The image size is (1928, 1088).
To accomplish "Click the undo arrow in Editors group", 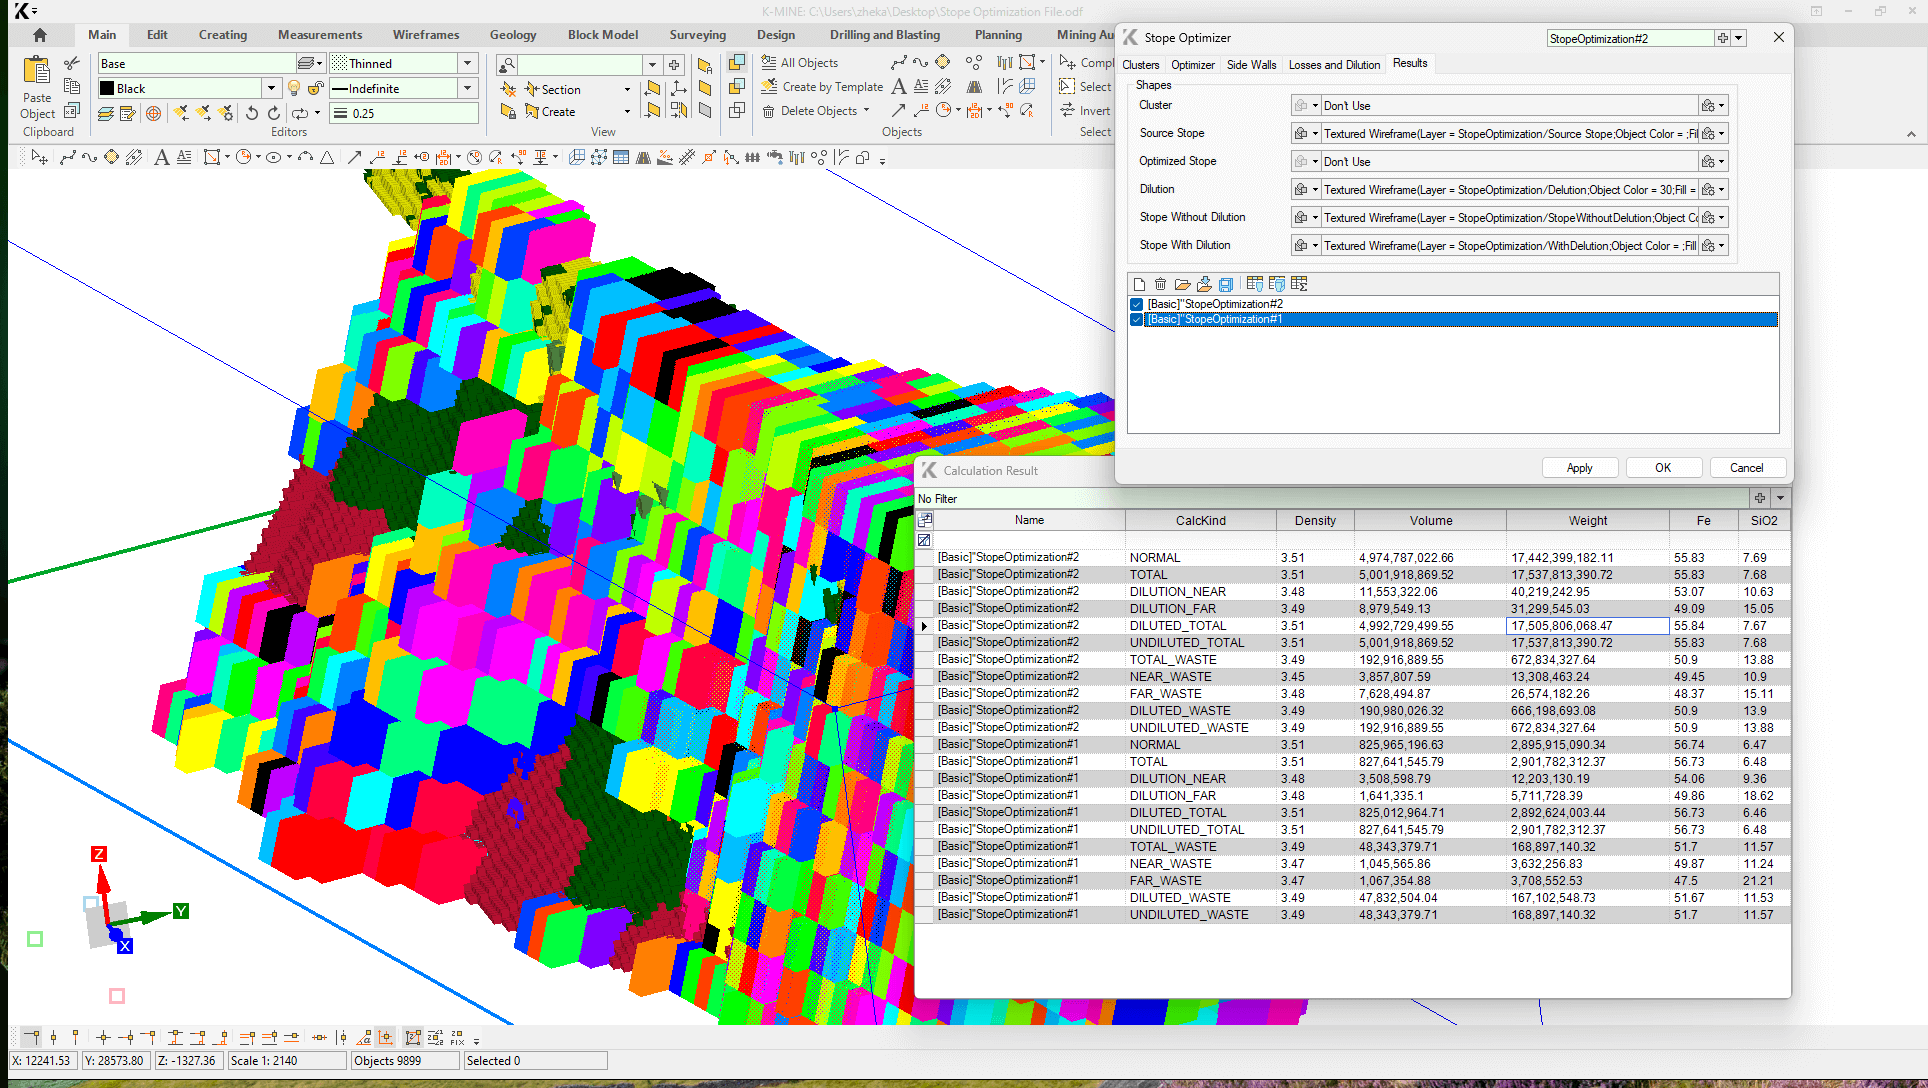I will pyautogui.click(x=252, y=113).
